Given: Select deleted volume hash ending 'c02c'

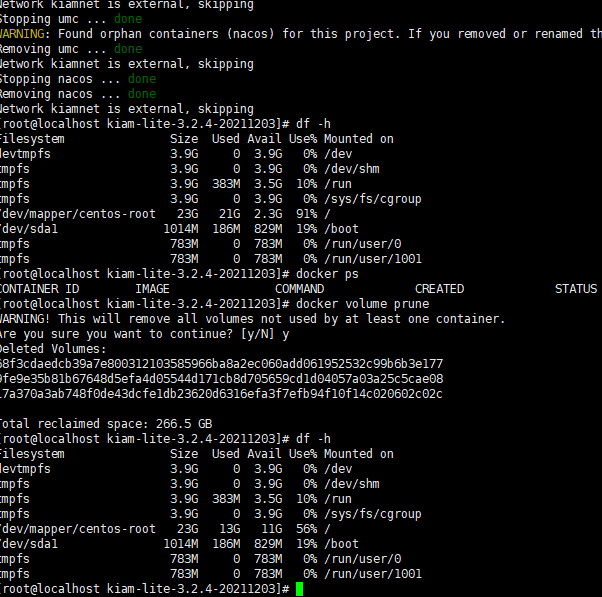Looking at the screenshot, I should (x=222, y=394).
